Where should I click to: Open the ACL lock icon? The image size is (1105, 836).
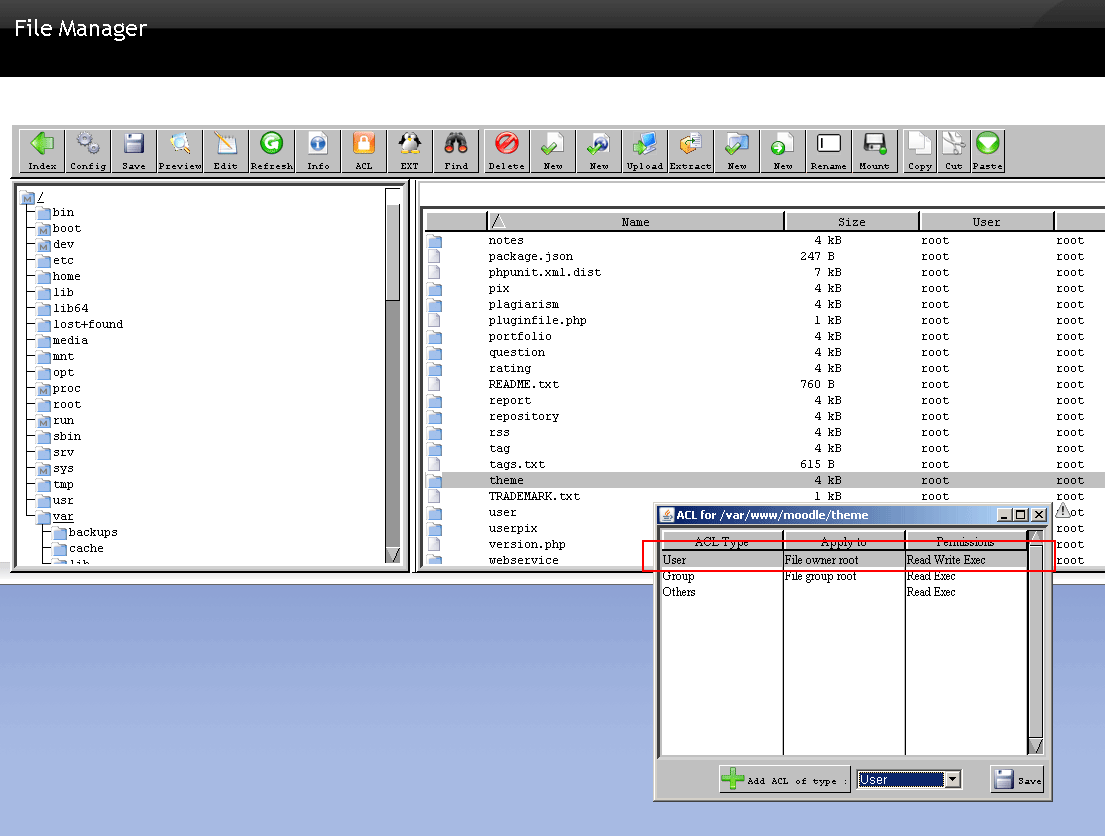[x=364, y=151]
